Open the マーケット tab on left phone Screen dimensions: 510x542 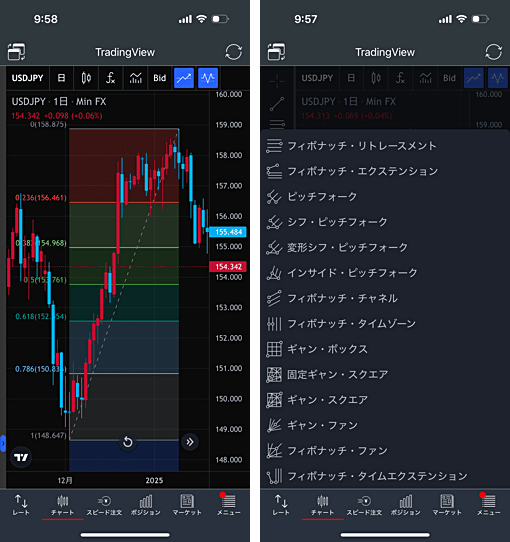(187, 505)
